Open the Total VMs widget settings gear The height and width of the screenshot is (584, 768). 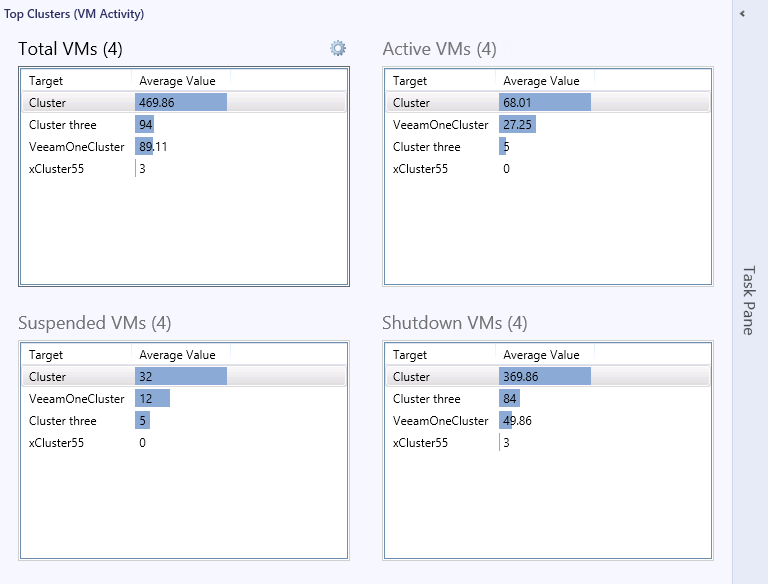tap(338, 48)
